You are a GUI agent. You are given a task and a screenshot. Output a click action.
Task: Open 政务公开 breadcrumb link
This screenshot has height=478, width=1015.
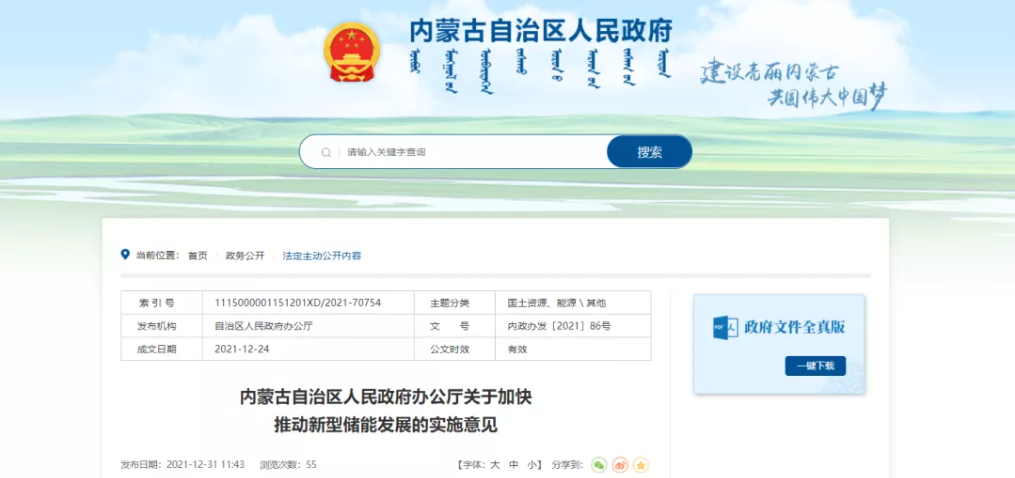[x=245, y=256]
